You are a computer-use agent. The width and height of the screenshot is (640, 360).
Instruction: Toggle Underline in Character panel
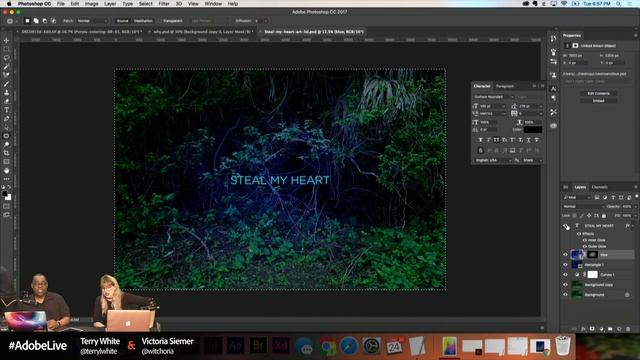point(529,140)
